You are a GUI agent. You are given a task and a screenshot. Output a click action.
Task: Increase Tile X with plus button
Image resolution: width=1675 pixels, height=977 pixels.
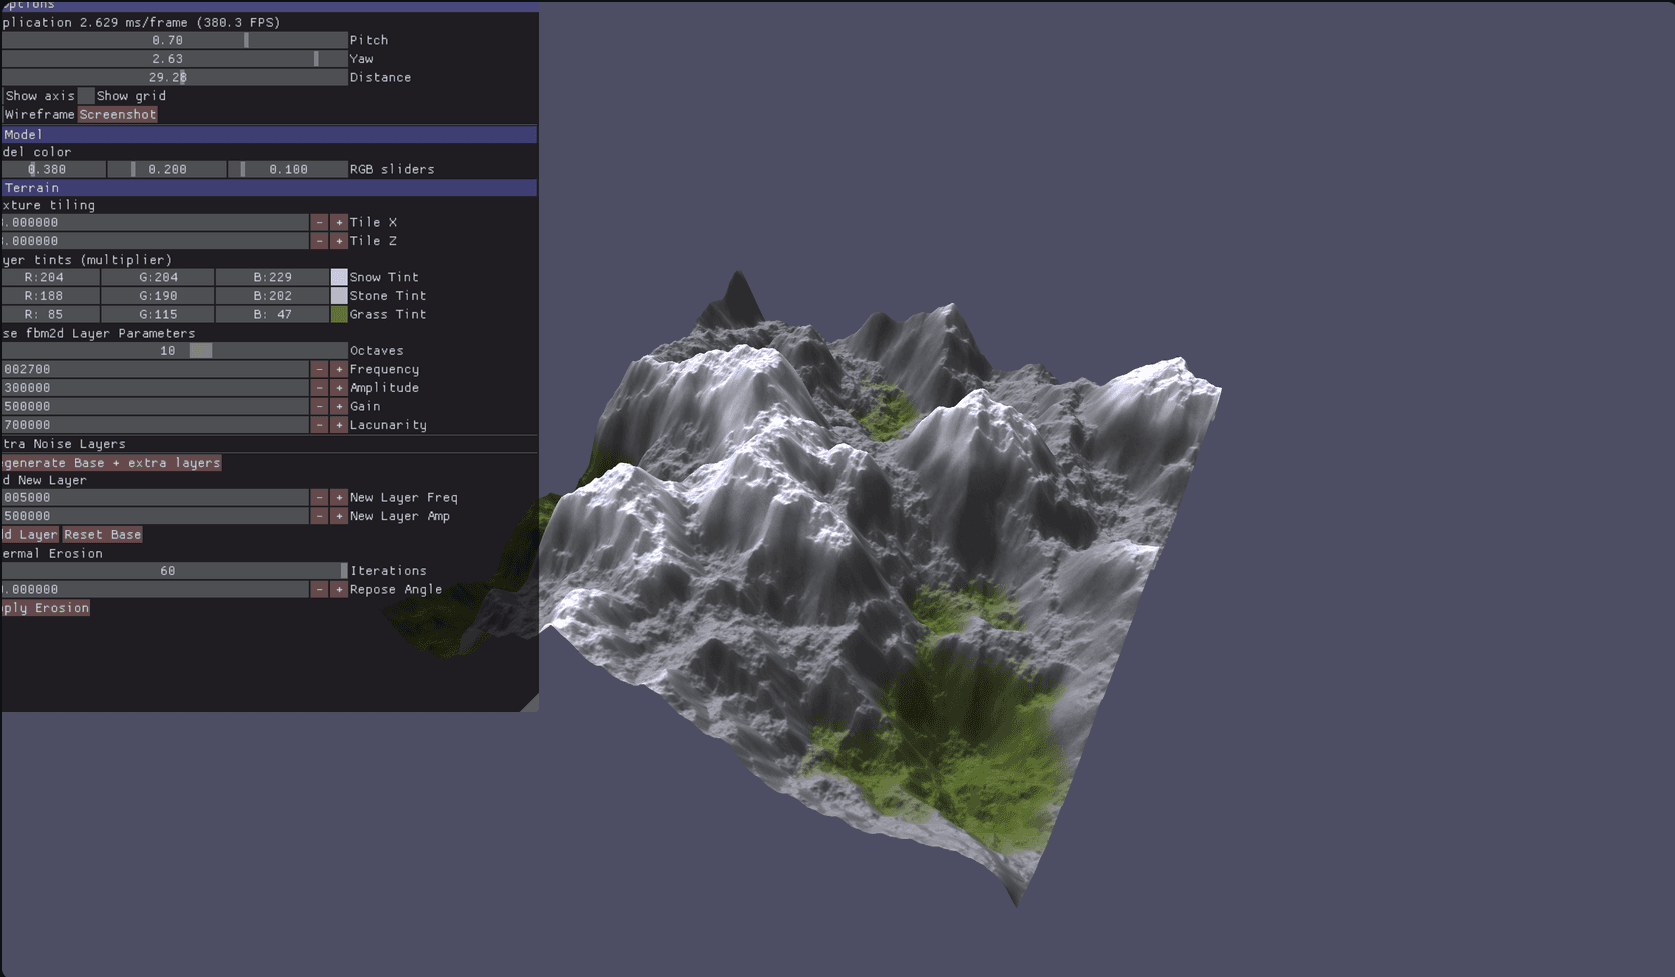click(x=339, y=222)
